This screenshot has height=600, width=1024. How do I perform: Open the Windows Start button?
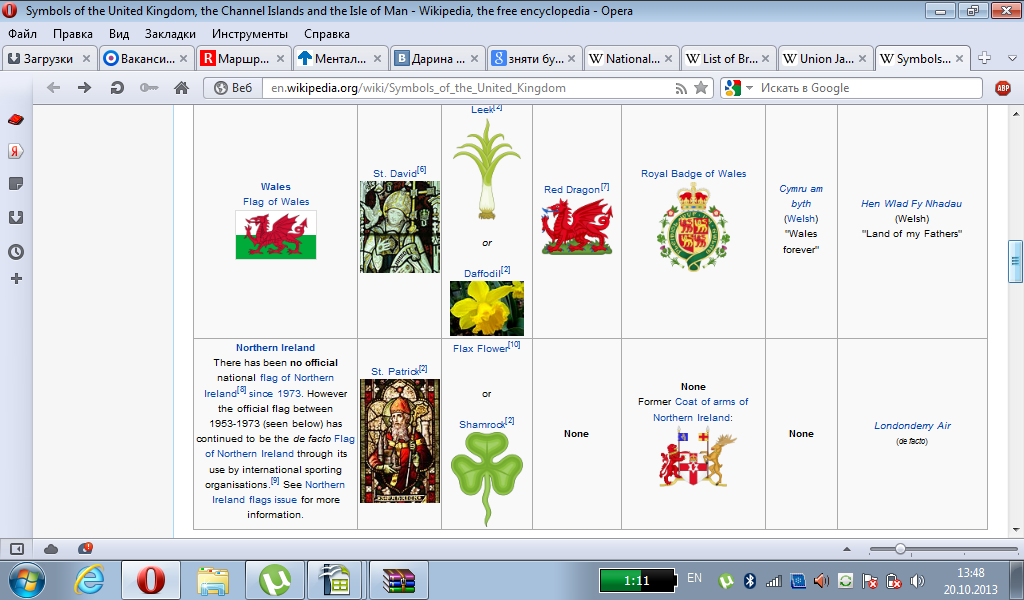(x=27, y=580)
